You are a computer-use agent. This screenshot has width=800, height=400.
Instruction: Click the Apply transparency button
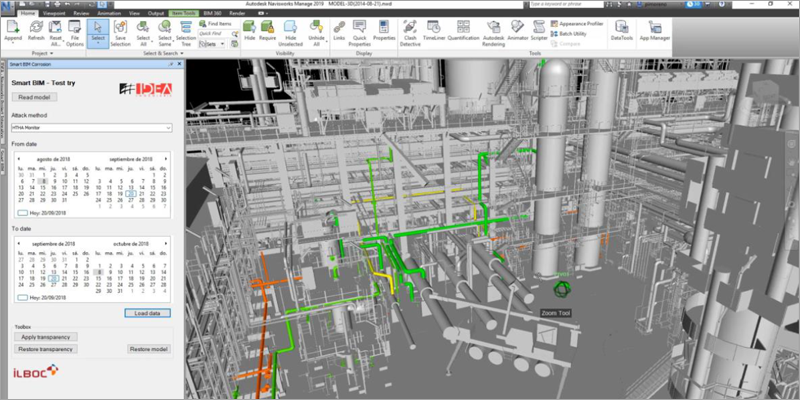point(46,337)
